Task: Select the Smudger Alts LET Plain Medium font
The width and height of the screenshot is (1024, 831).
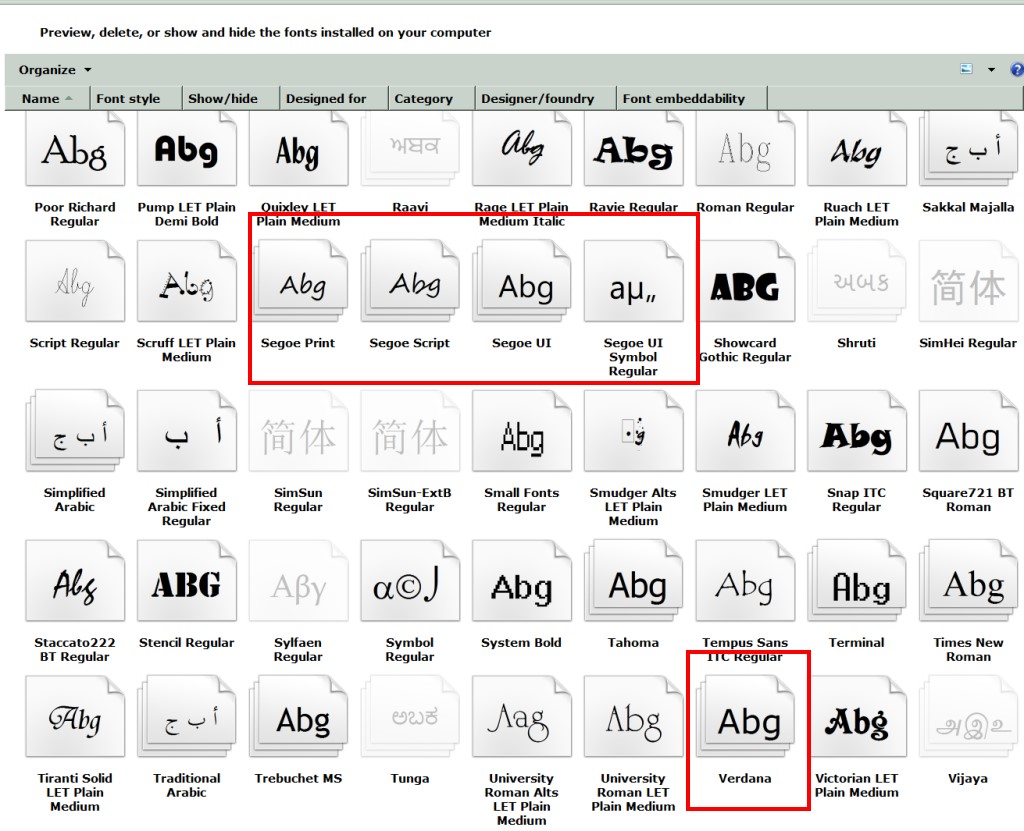Action: pyautogui.click(x=633, y=431)
